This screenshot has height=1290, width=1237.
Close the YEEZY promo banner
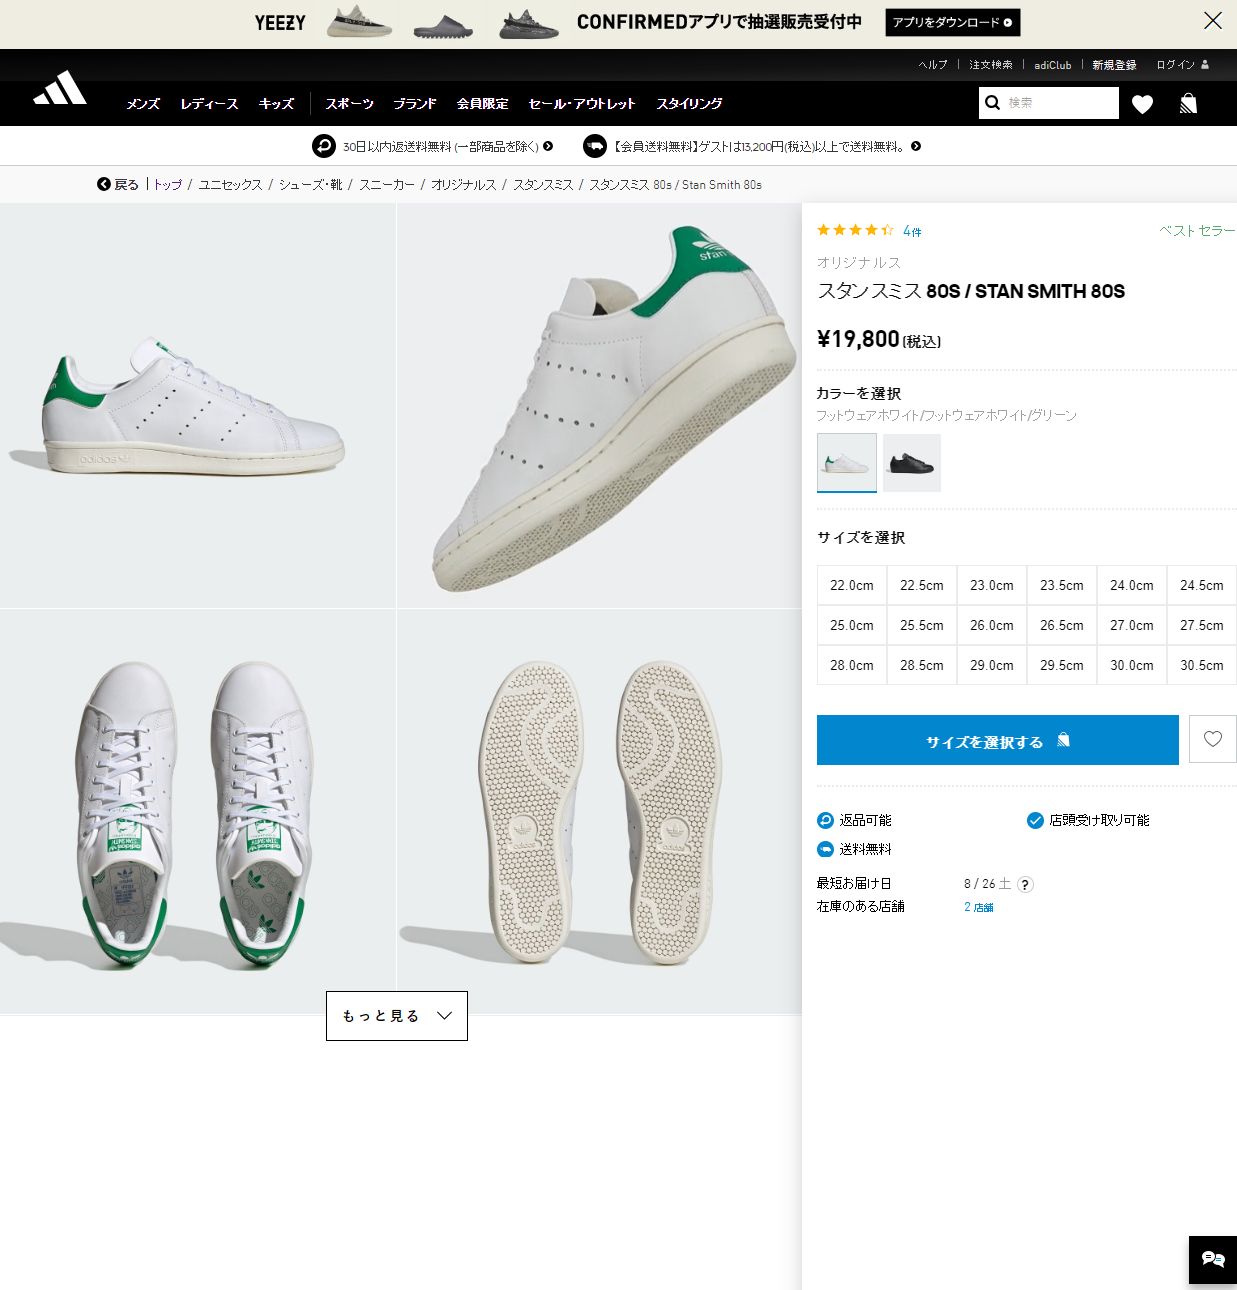(1212, 21)
